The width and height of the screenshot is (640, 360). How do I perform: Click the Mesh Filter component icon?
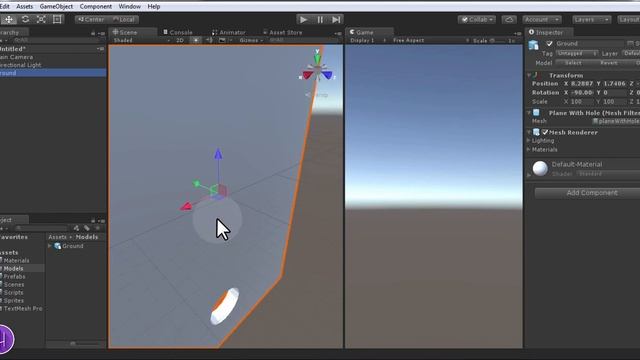536,113
